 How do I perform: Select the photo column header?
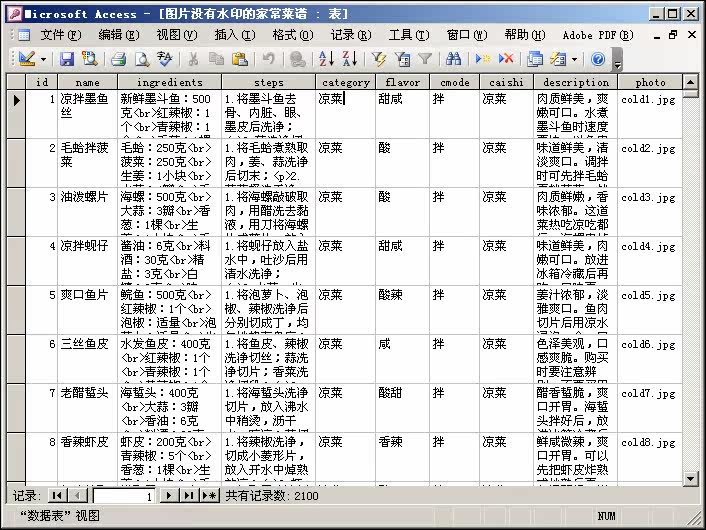pyautogui.click(x=650, y=82)
